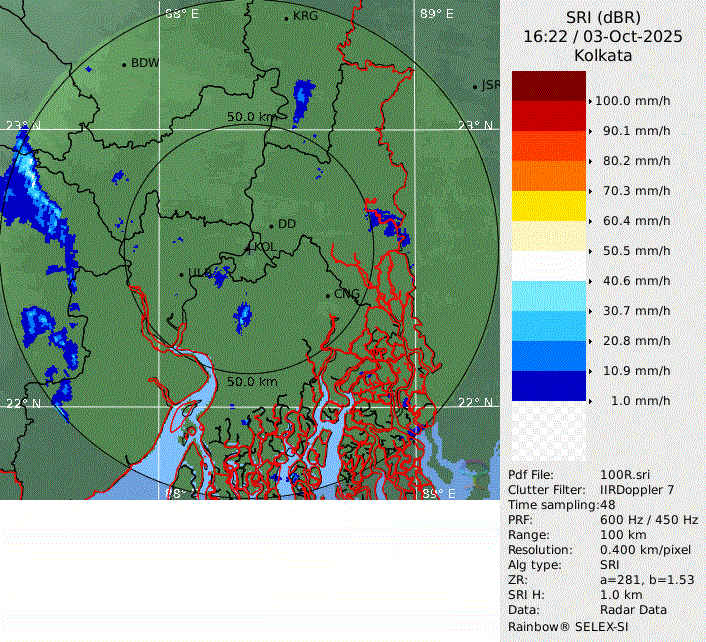Select the JSR station marker
Viewport: 706px width, 642px height.
coord(476,87)
